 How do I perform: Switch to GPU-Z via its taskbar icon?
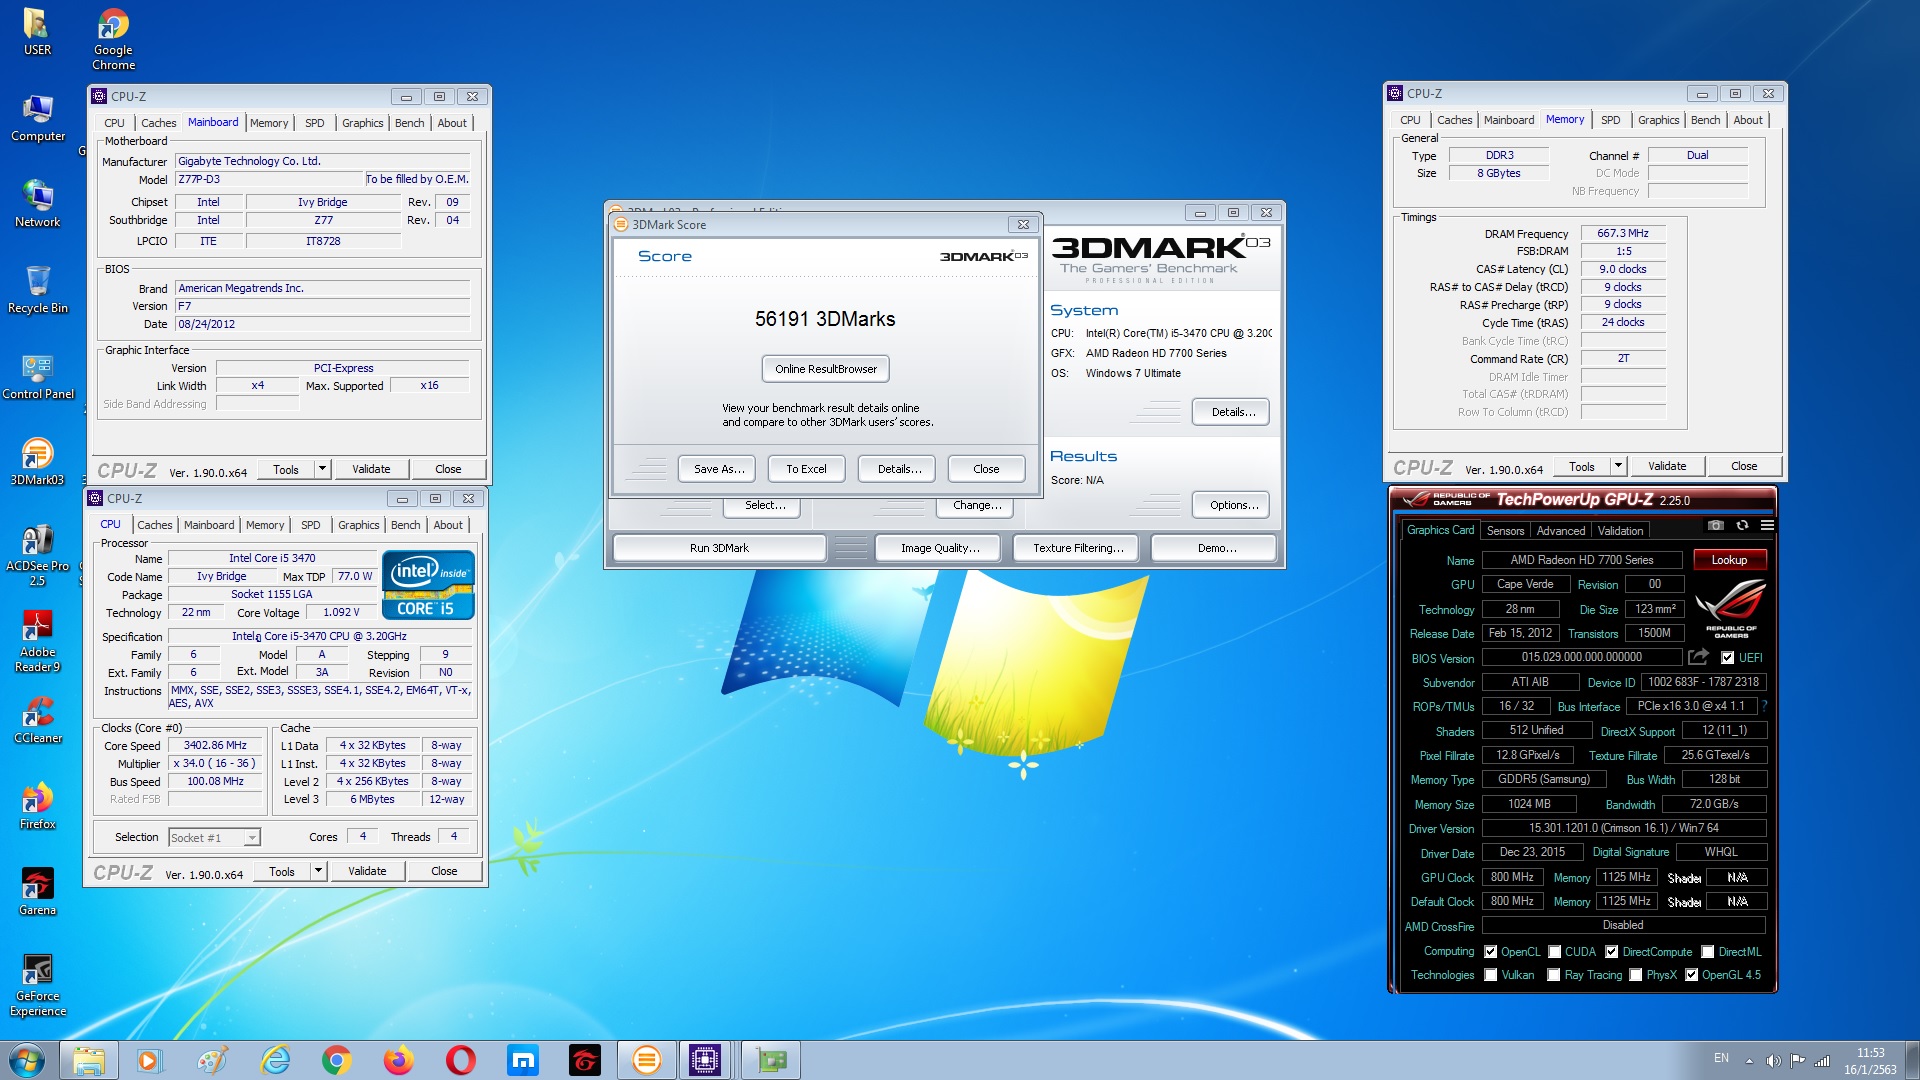click(771, 1060)
